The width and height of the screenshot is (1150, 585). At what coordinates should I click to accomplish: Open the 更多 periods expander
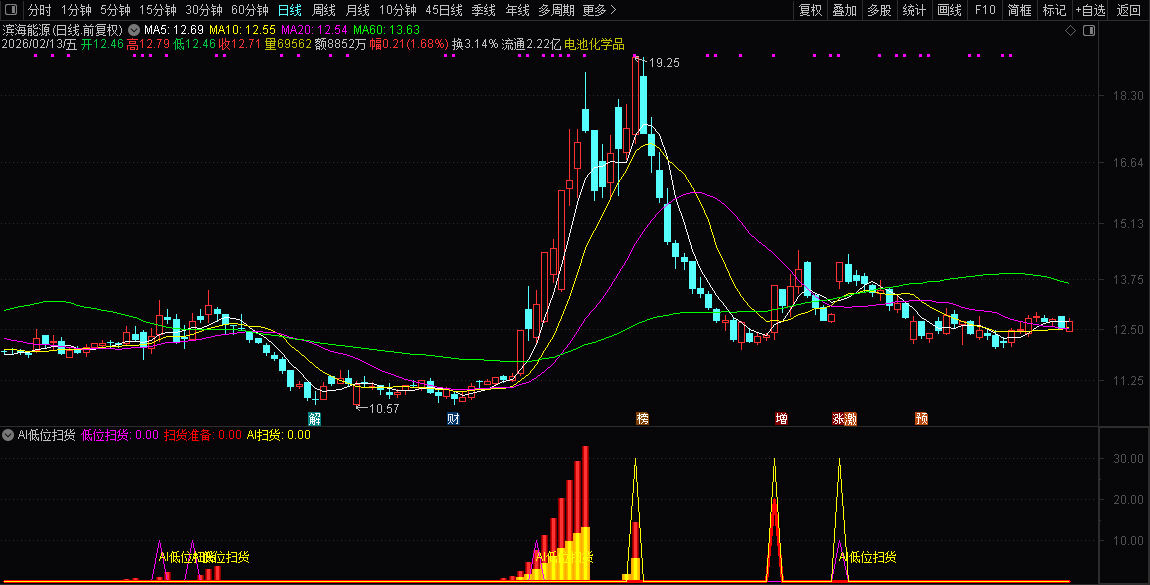[599, 10]
